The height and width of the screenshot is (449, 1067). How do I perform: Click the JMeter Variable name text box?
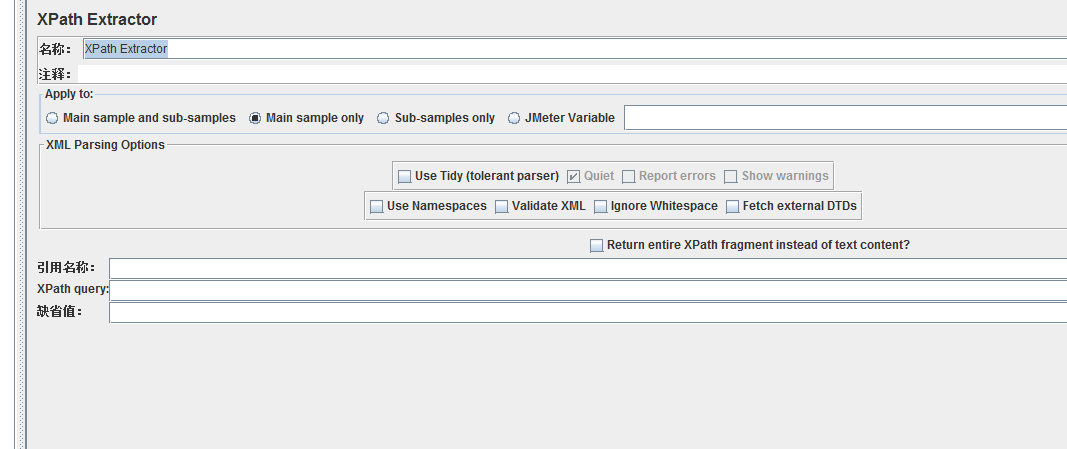point(846,118)
